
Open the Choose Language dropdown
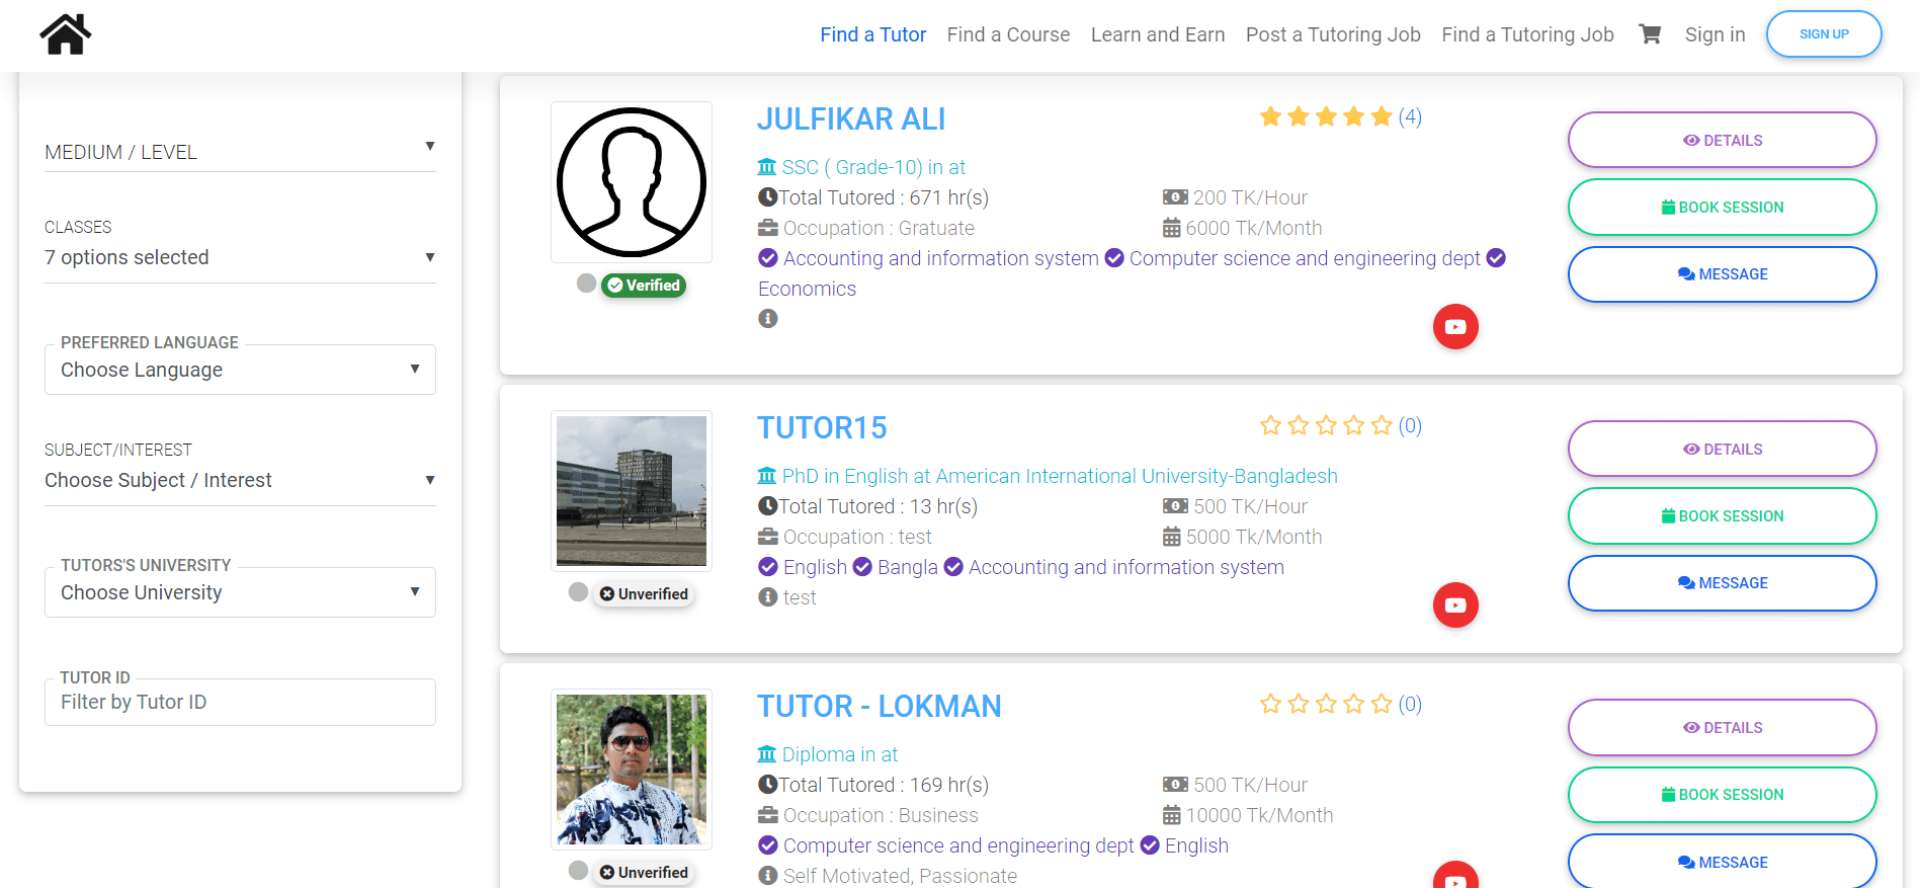click(x=239, y=370)
